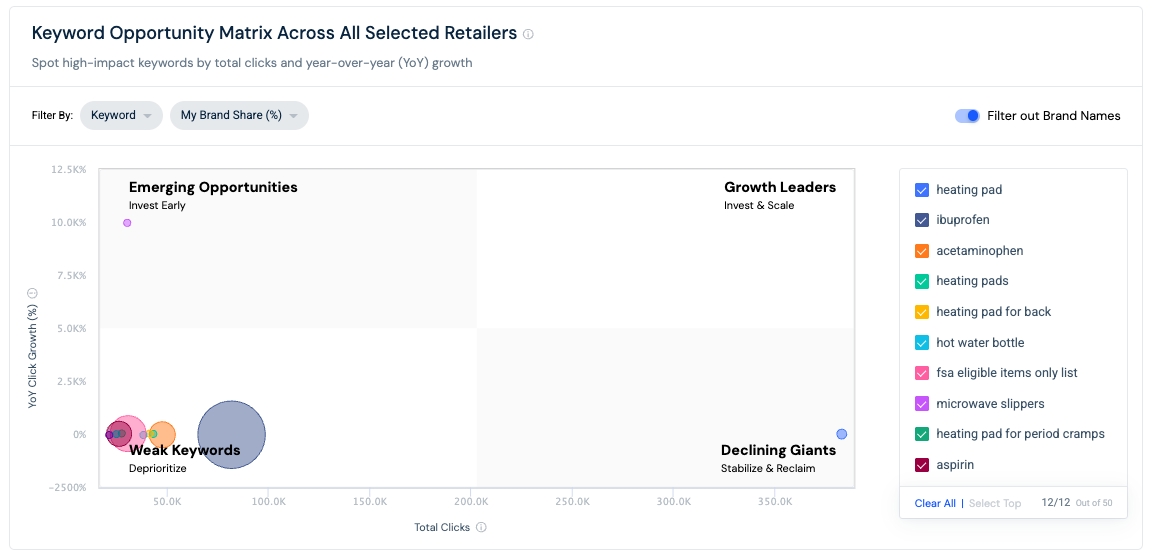Toggle Filter out Brand Names switch

tap(967, 115)
